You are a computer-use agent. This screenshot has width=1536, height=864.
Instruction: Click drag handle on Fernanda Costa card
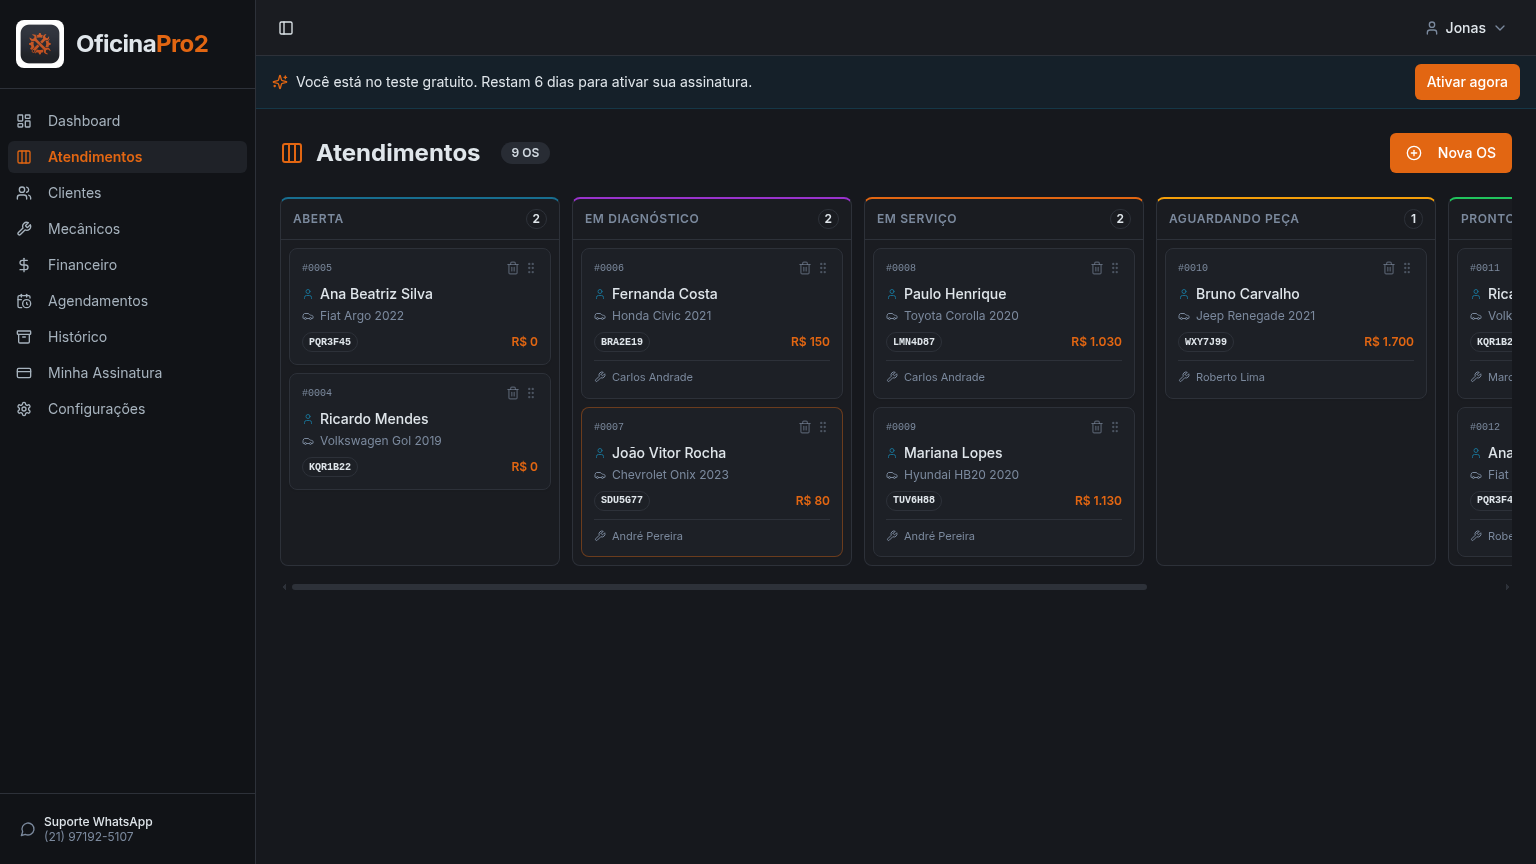click(x=823, y=268)
